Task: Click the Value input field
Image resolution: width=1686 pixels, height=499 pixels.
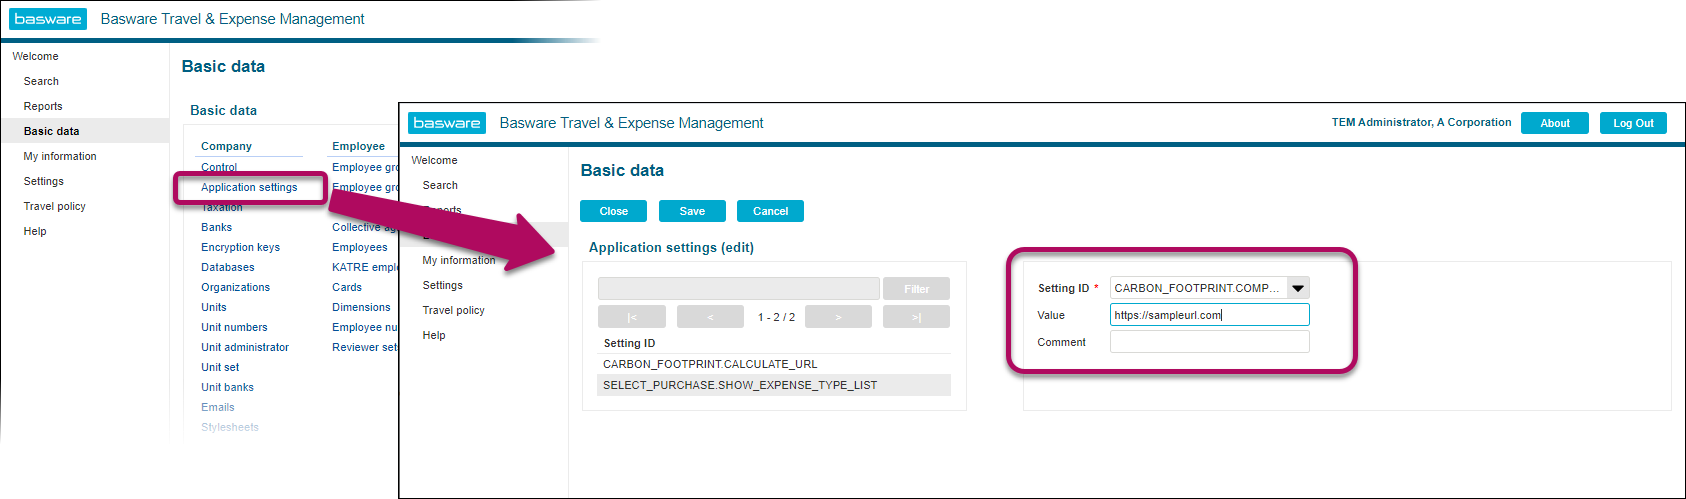Action: tap(1209, 315)
